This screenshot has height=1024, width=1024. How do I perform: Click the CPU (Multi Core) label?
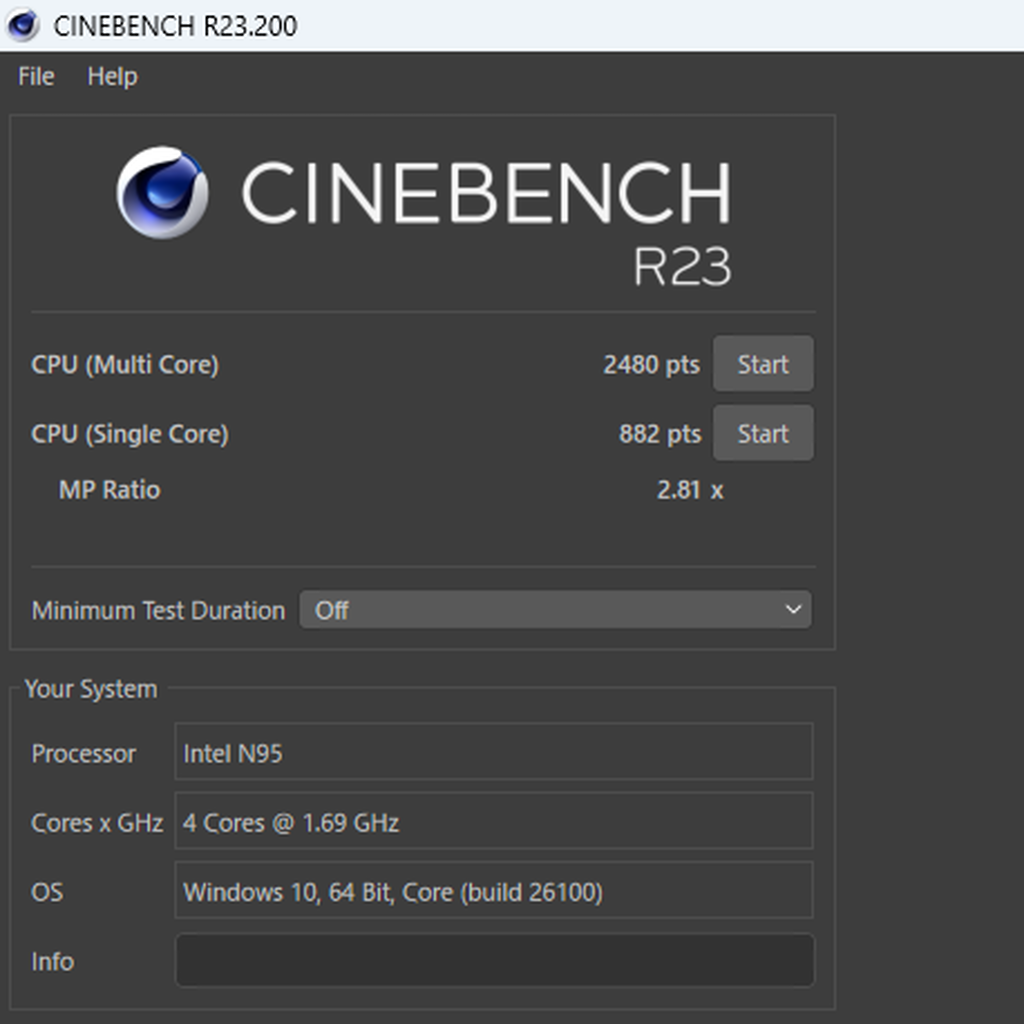click(125, 365)
